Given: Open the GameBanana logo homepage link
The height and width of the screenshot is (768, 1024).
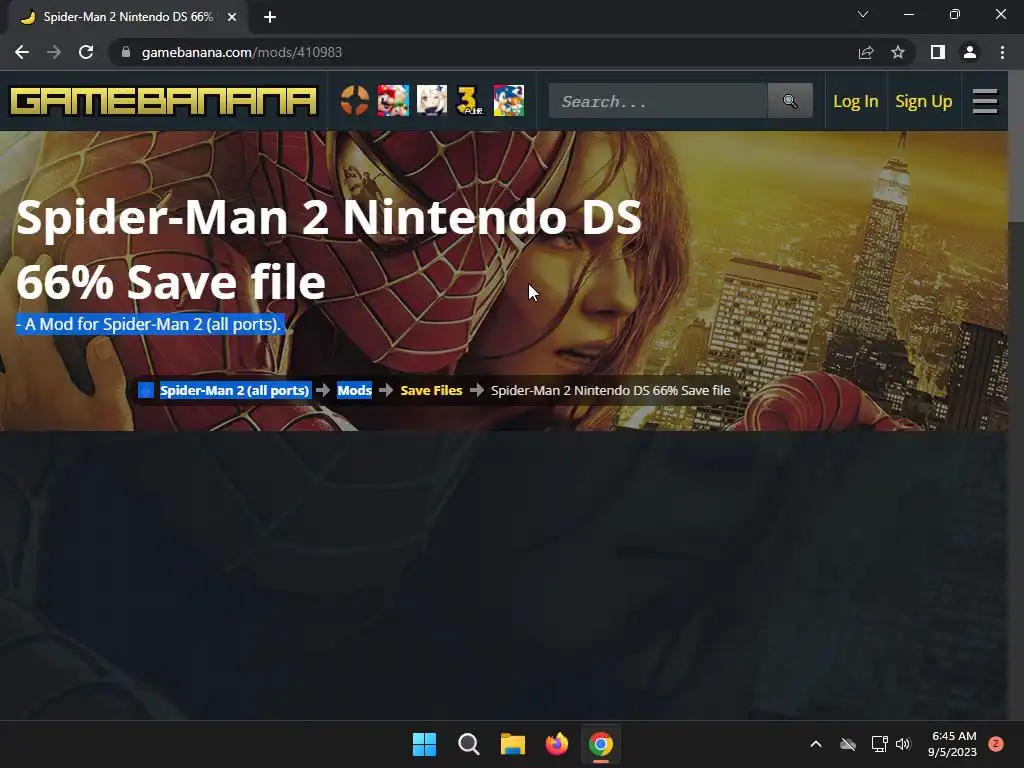Looking at the screenshot, I should pos(163,101).
